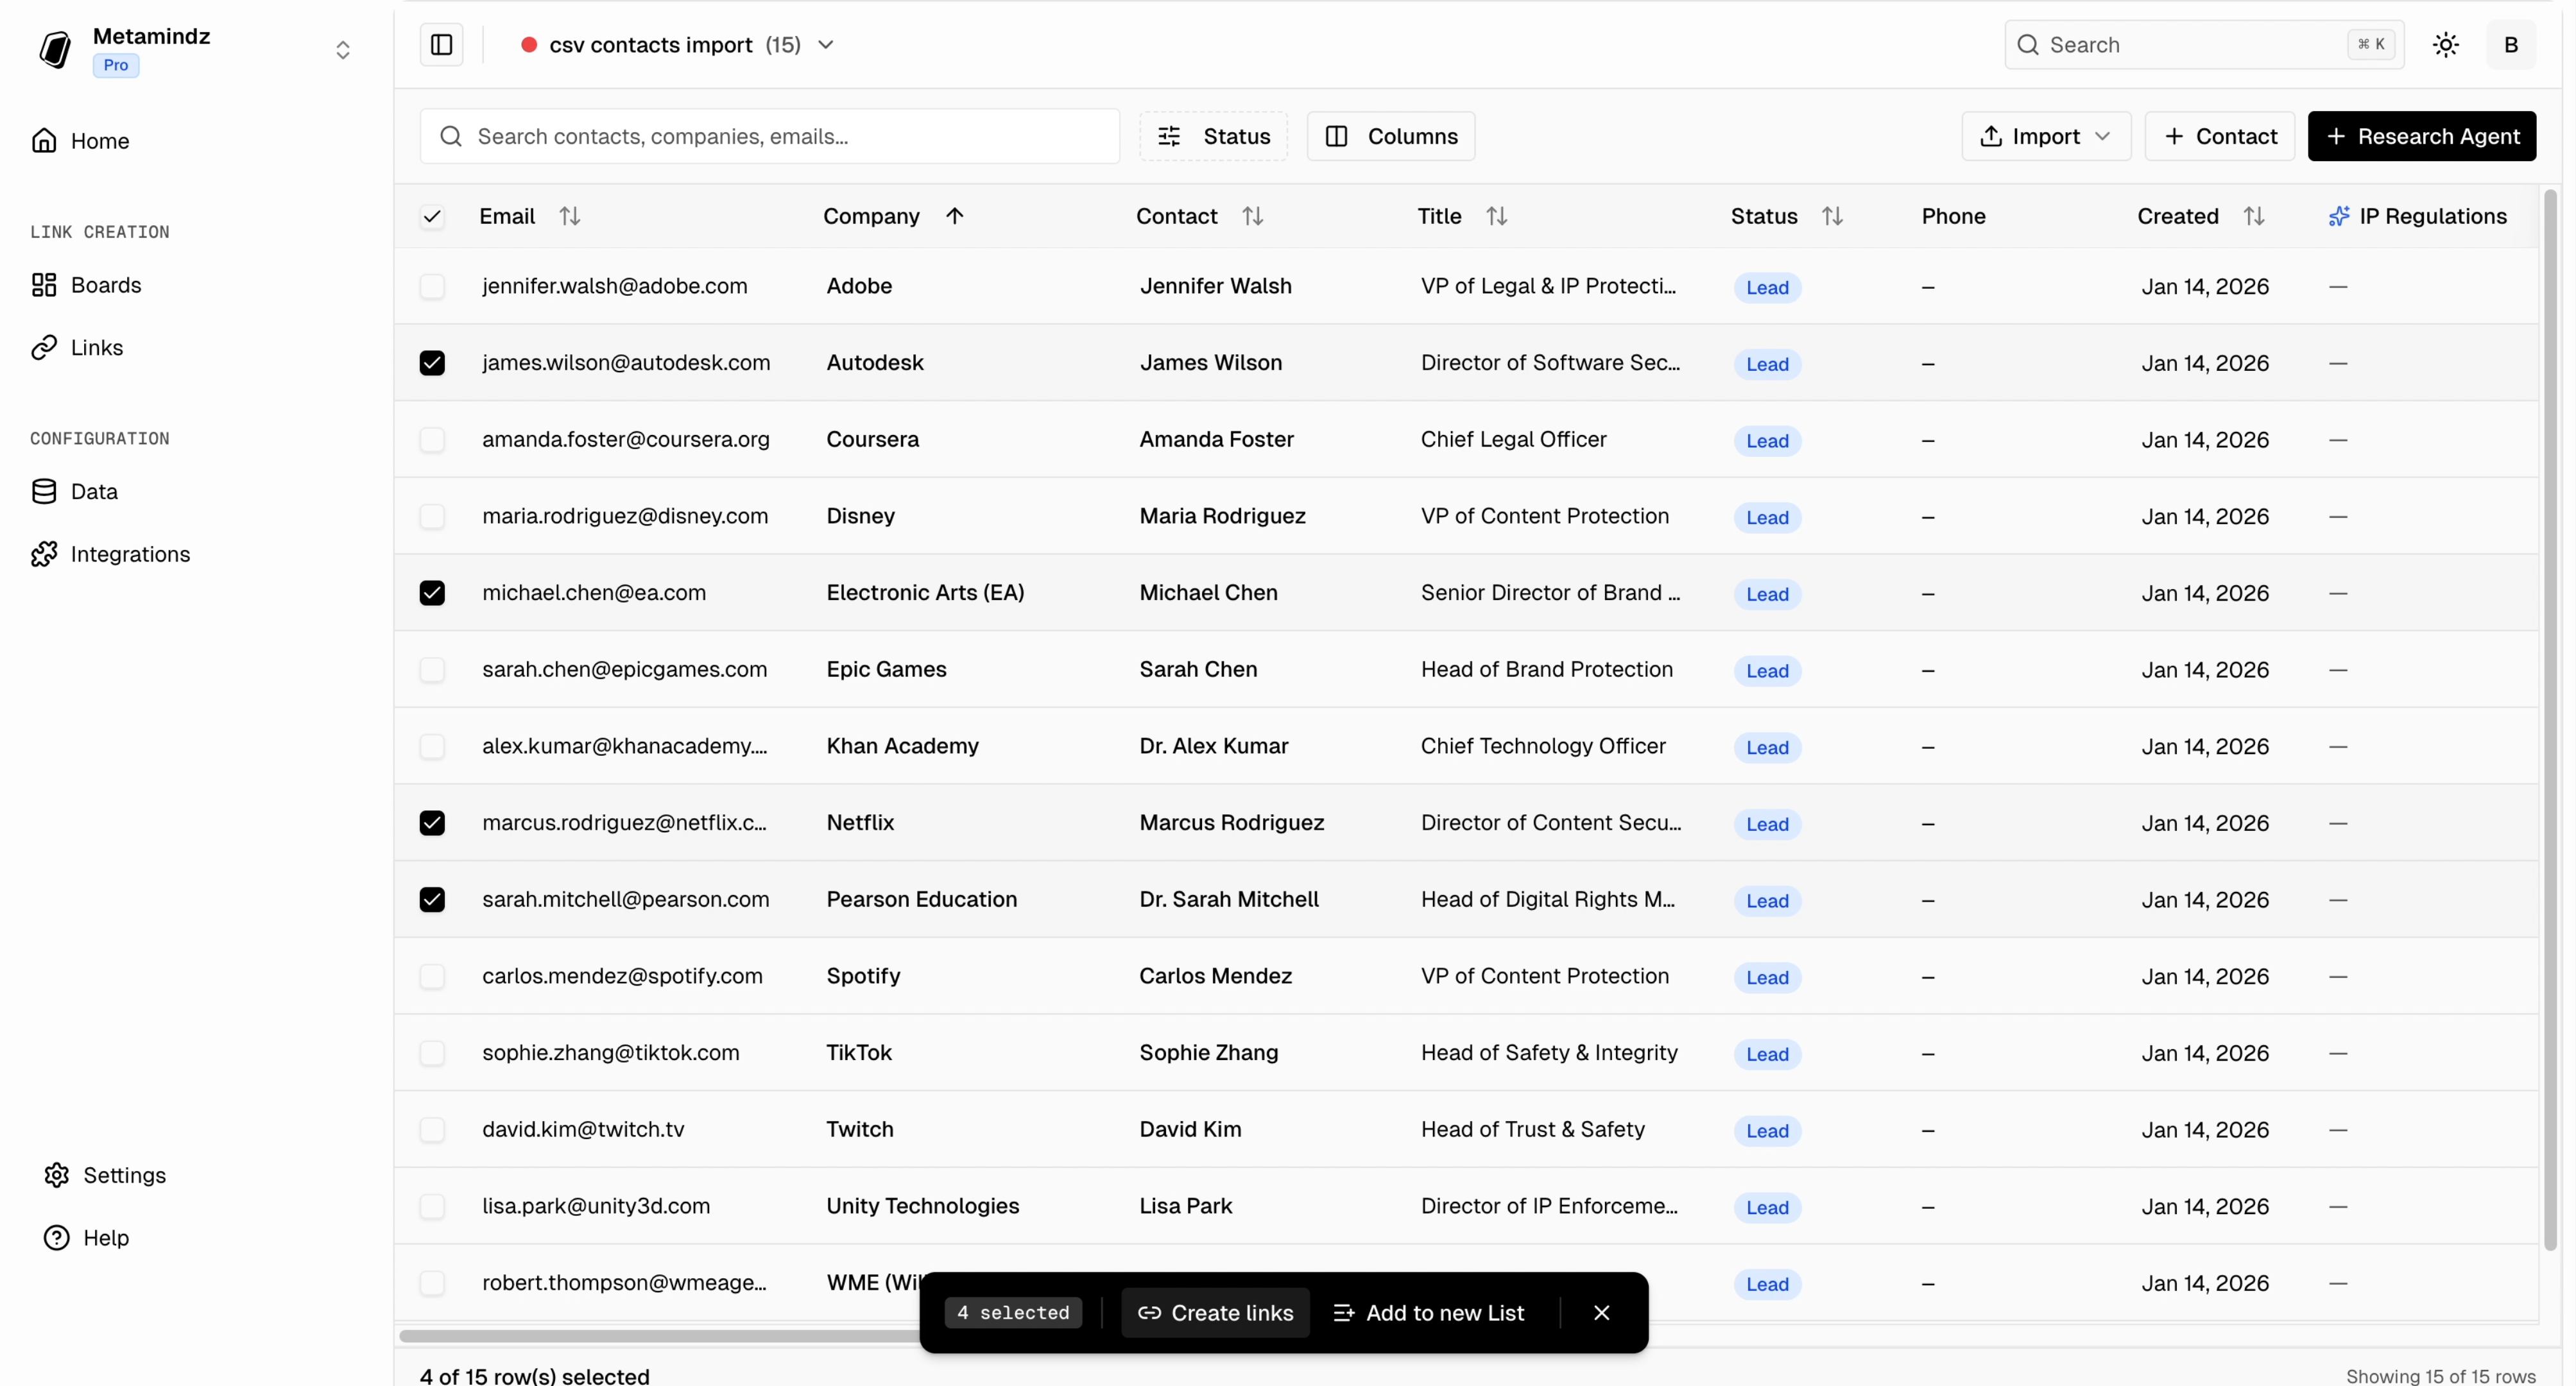This screenshot has width=2576, height=1386.
Task: Toggle the select-all checkbox in the table header
Action: pos(433,216)
